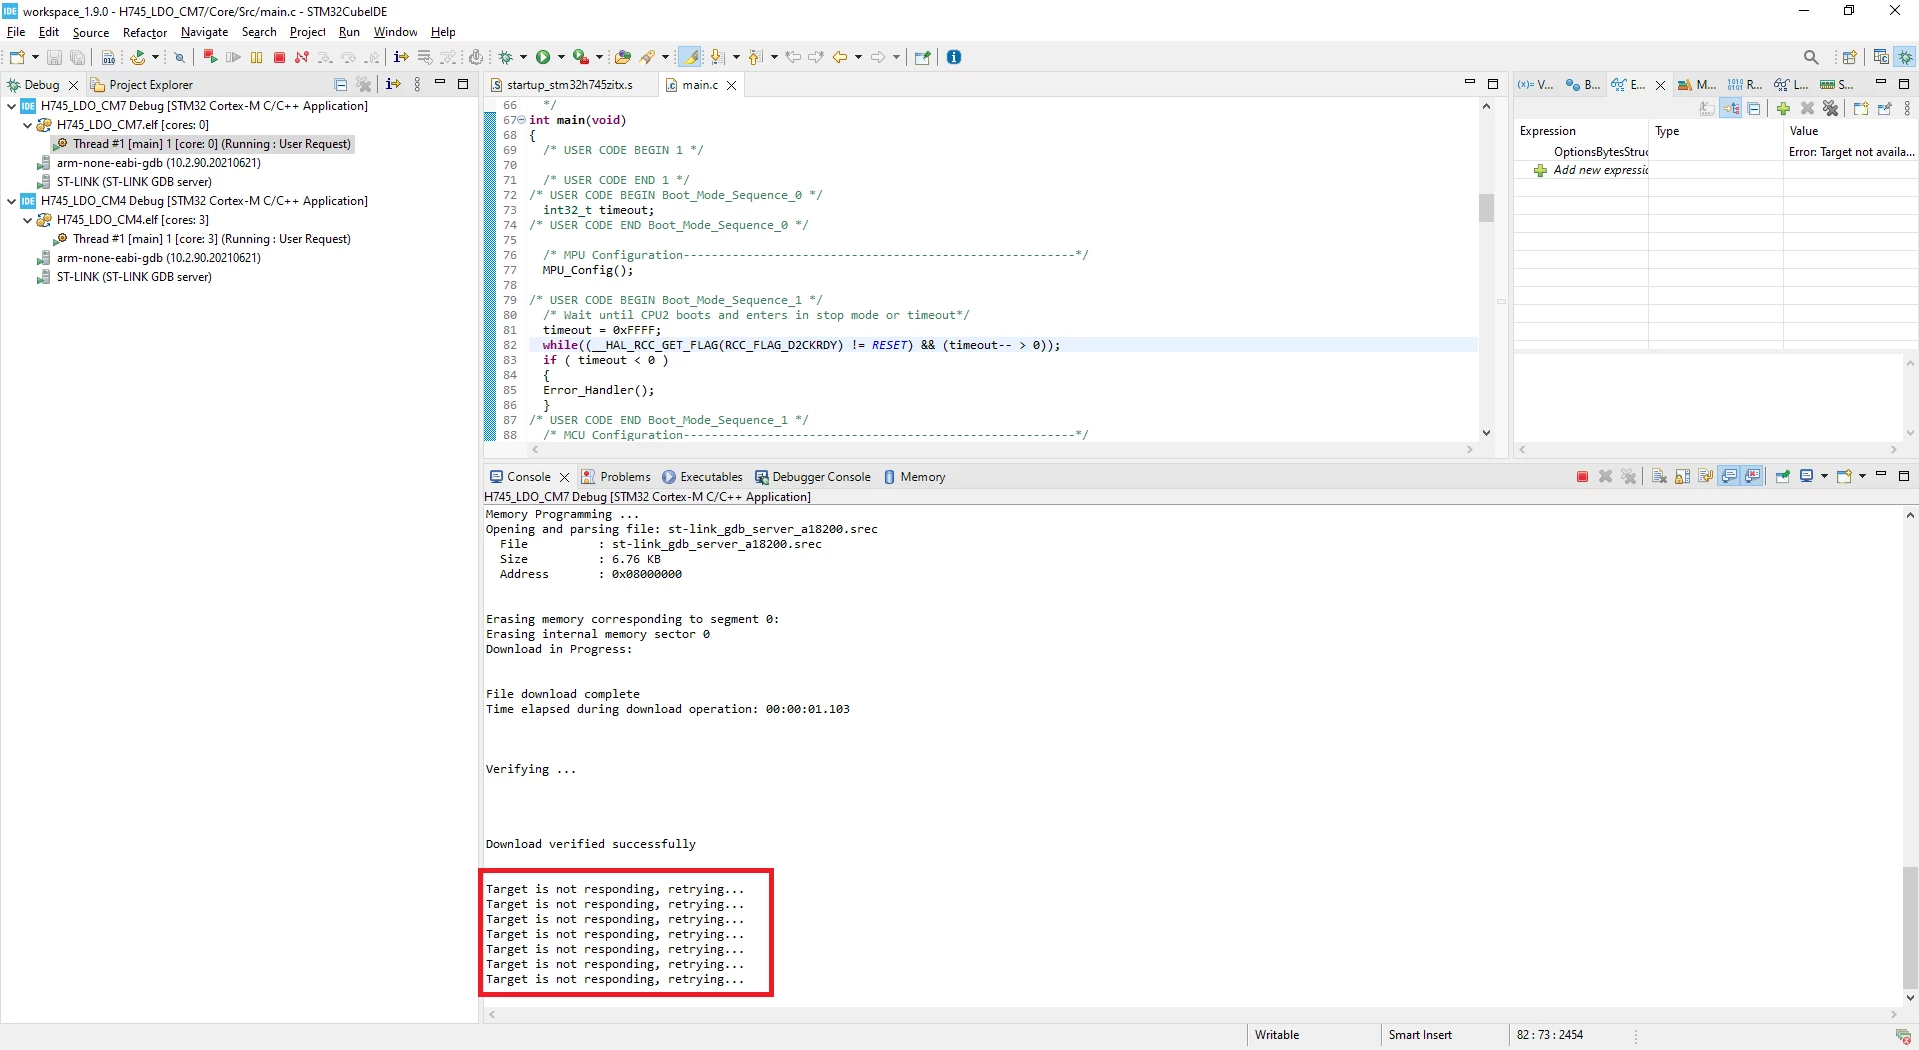Click the Console terminate red square

pyautogui.click(x=1582, y=476)
